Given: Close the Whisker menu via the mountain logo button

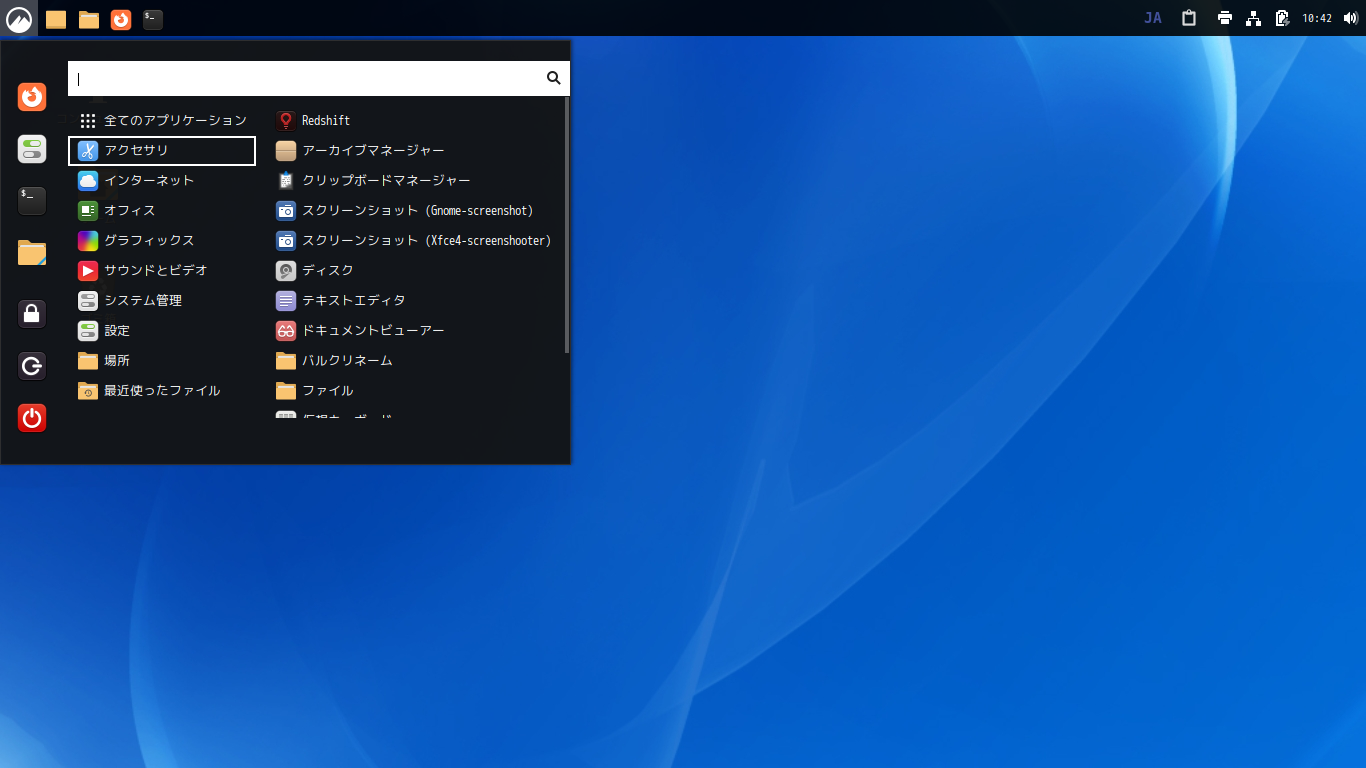Looking at the screenshot, I should click(19, 18).
